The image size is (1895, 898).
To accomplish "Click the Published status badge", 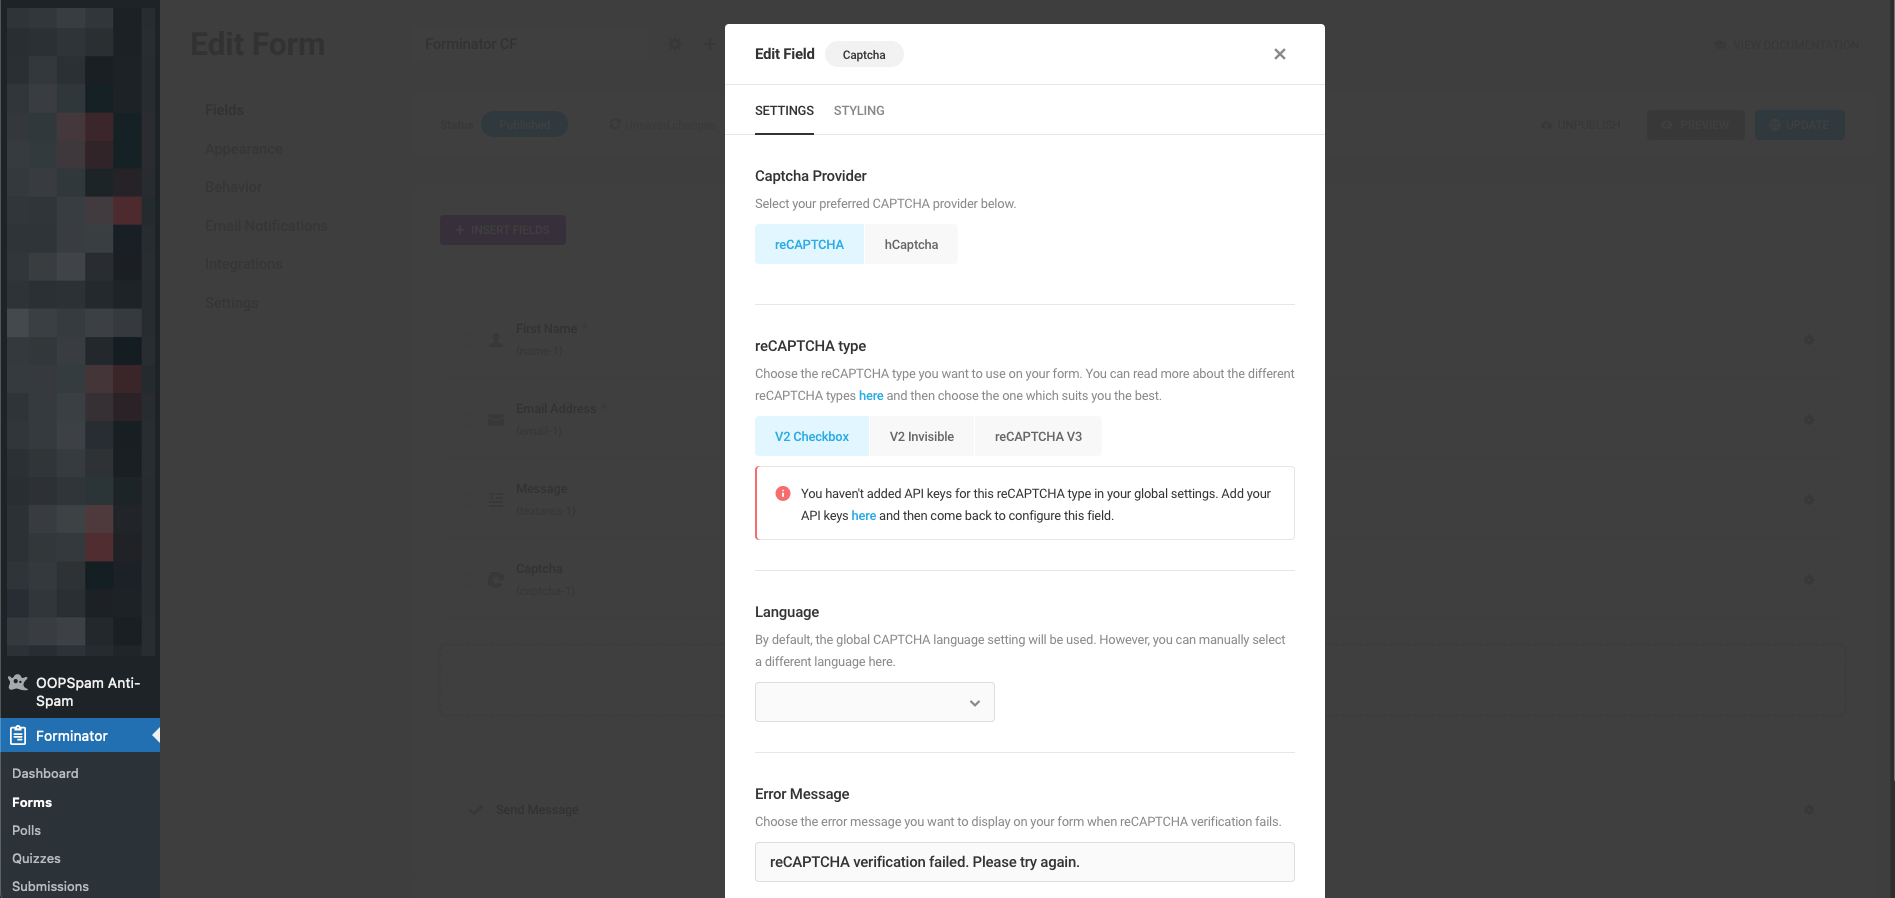I will pos(524,125).
